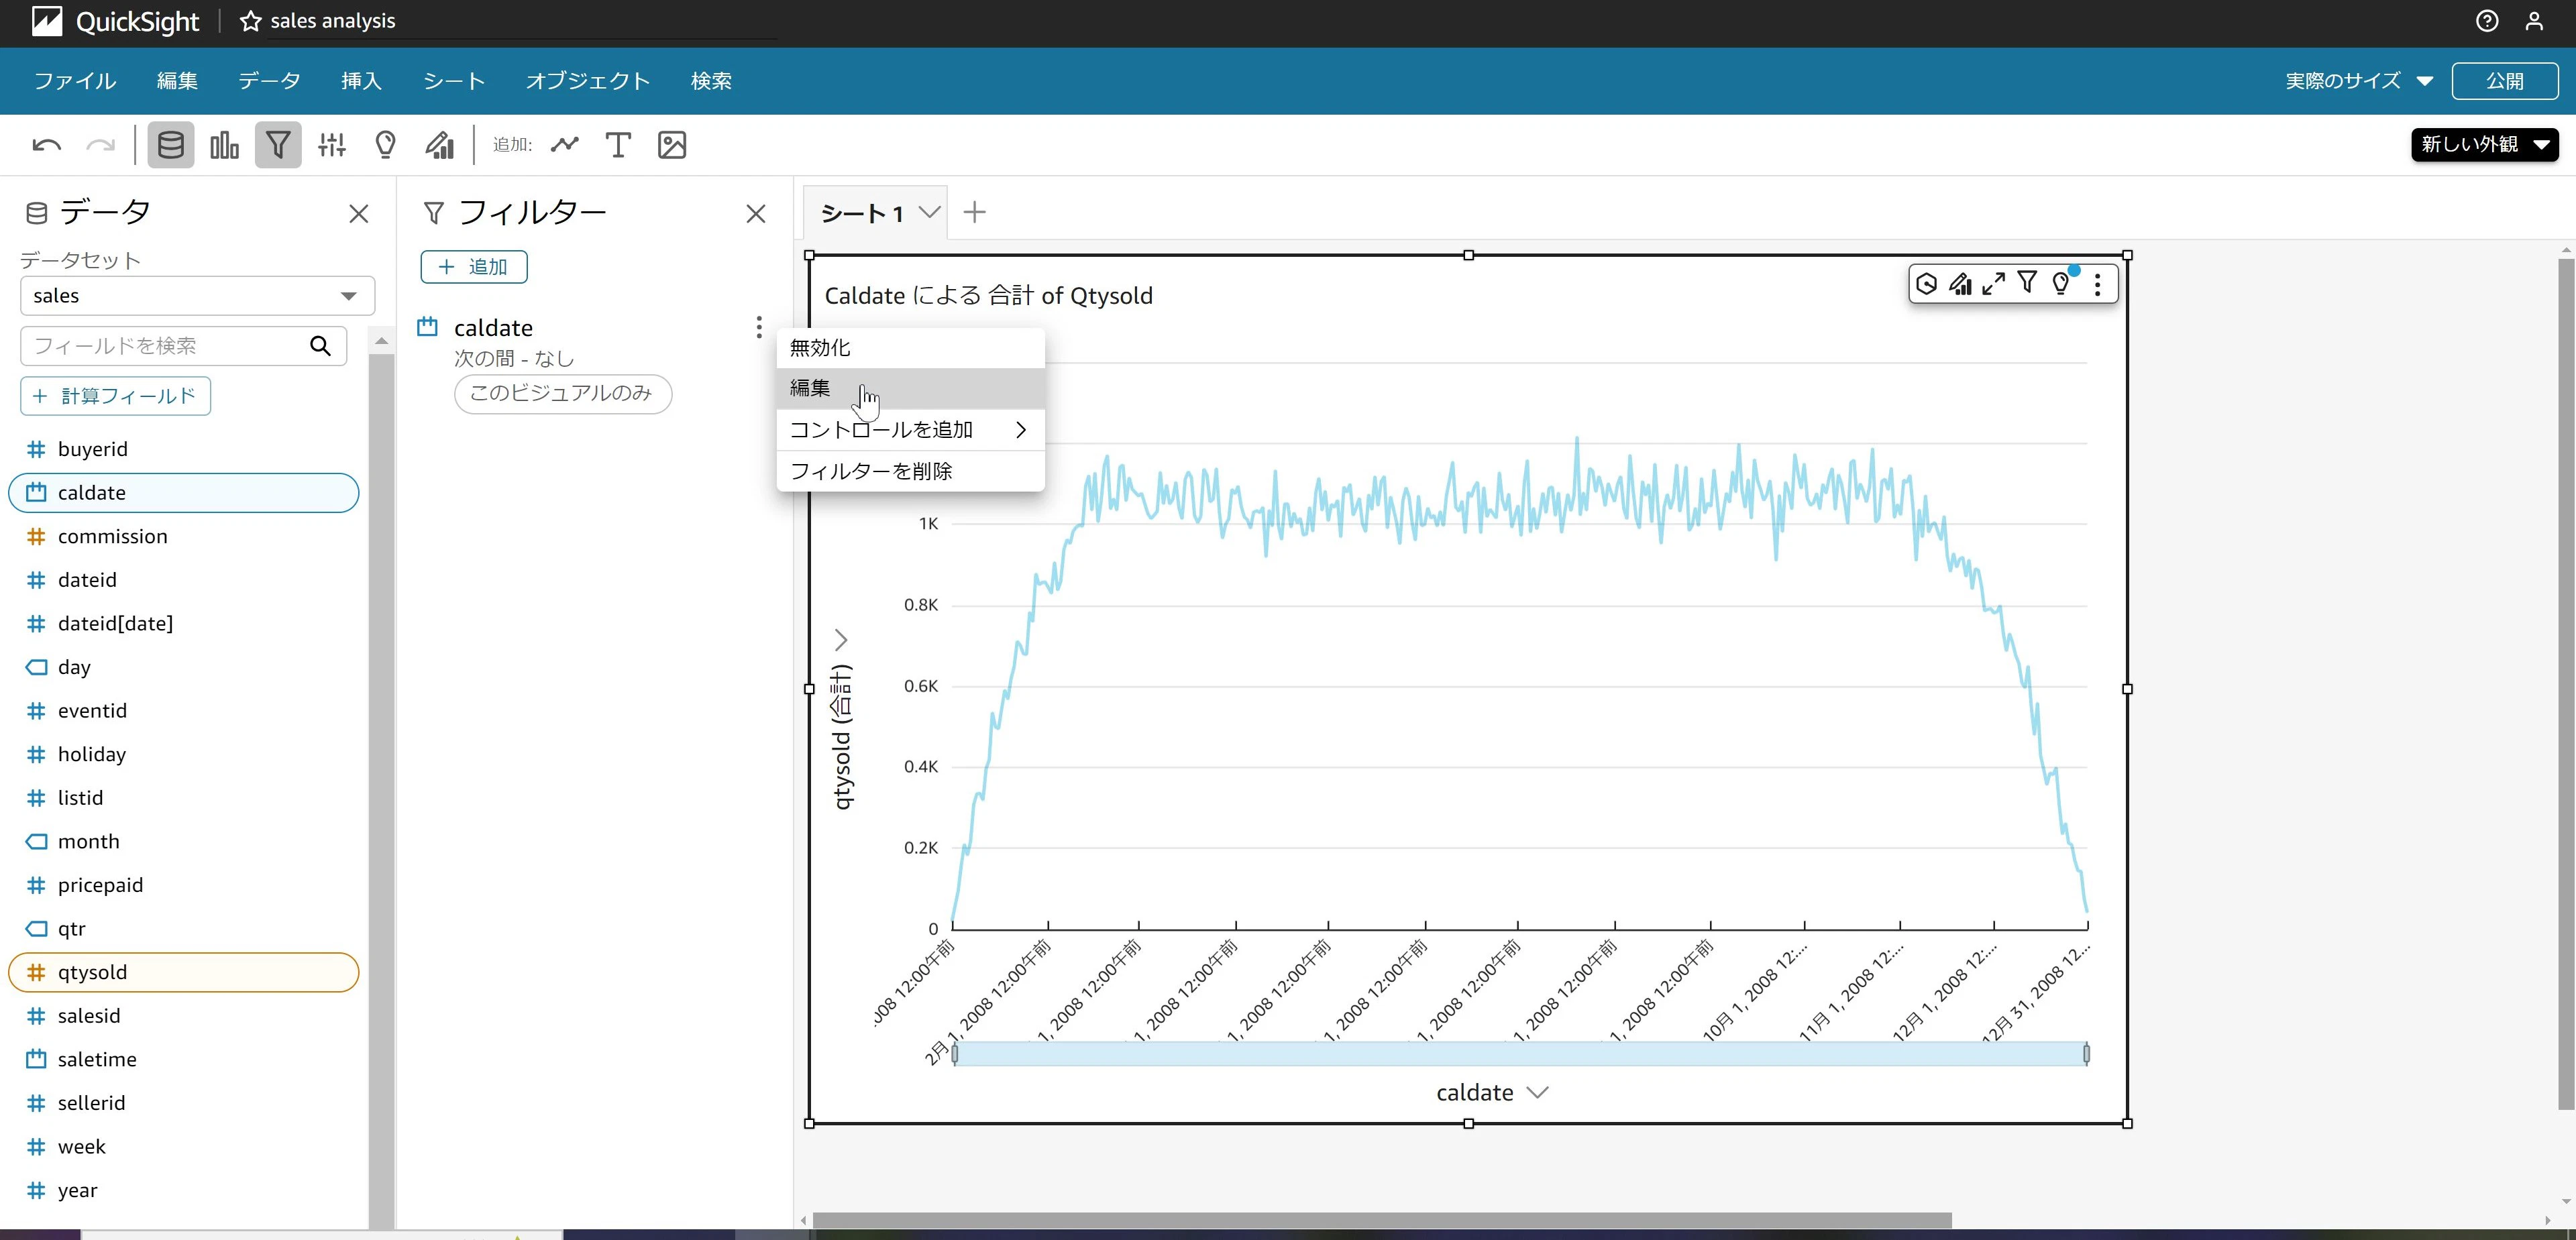Click the chart's date range slider bar
Screen dimensions: 2576x1240
pyautogui.click(x=1520, y=1053)
